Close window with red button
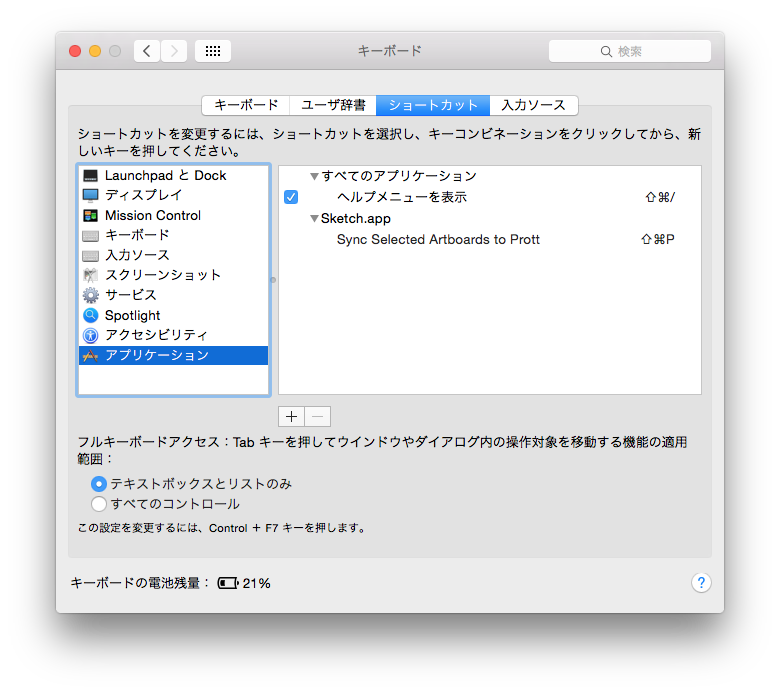The width and height of the screenshot is (780, 693). (75, 51)
